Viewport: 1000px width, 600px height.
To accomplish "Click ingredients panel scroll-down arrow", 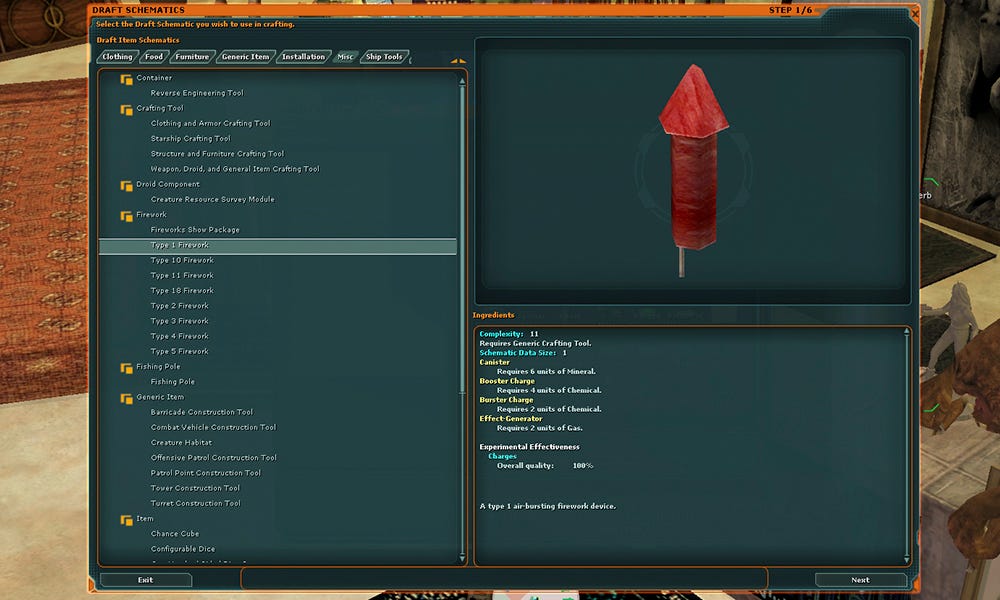I will coord(906,559).
